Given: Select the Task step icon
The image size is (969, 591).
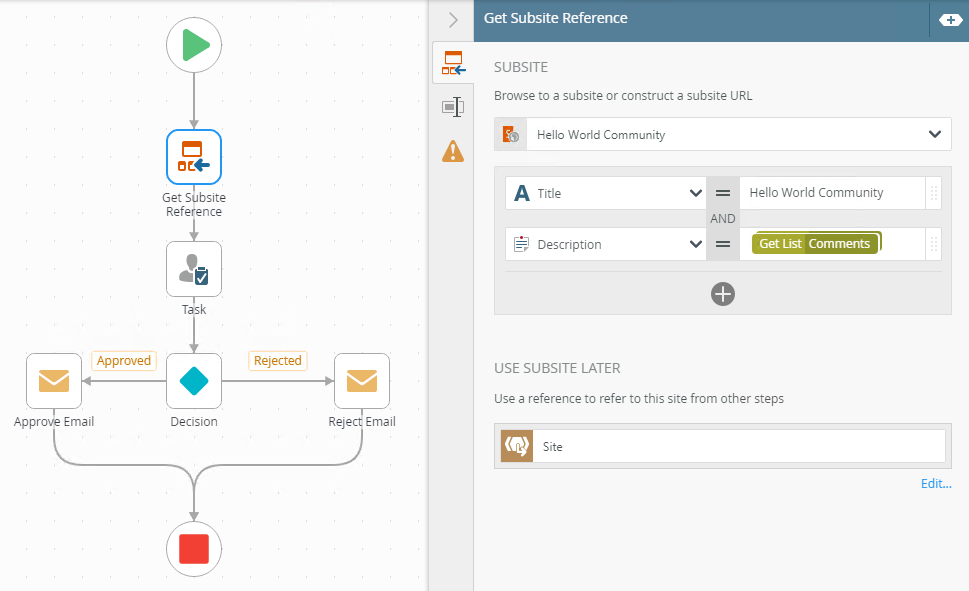Looking at the screenshot, I should [x=194, y=269].
